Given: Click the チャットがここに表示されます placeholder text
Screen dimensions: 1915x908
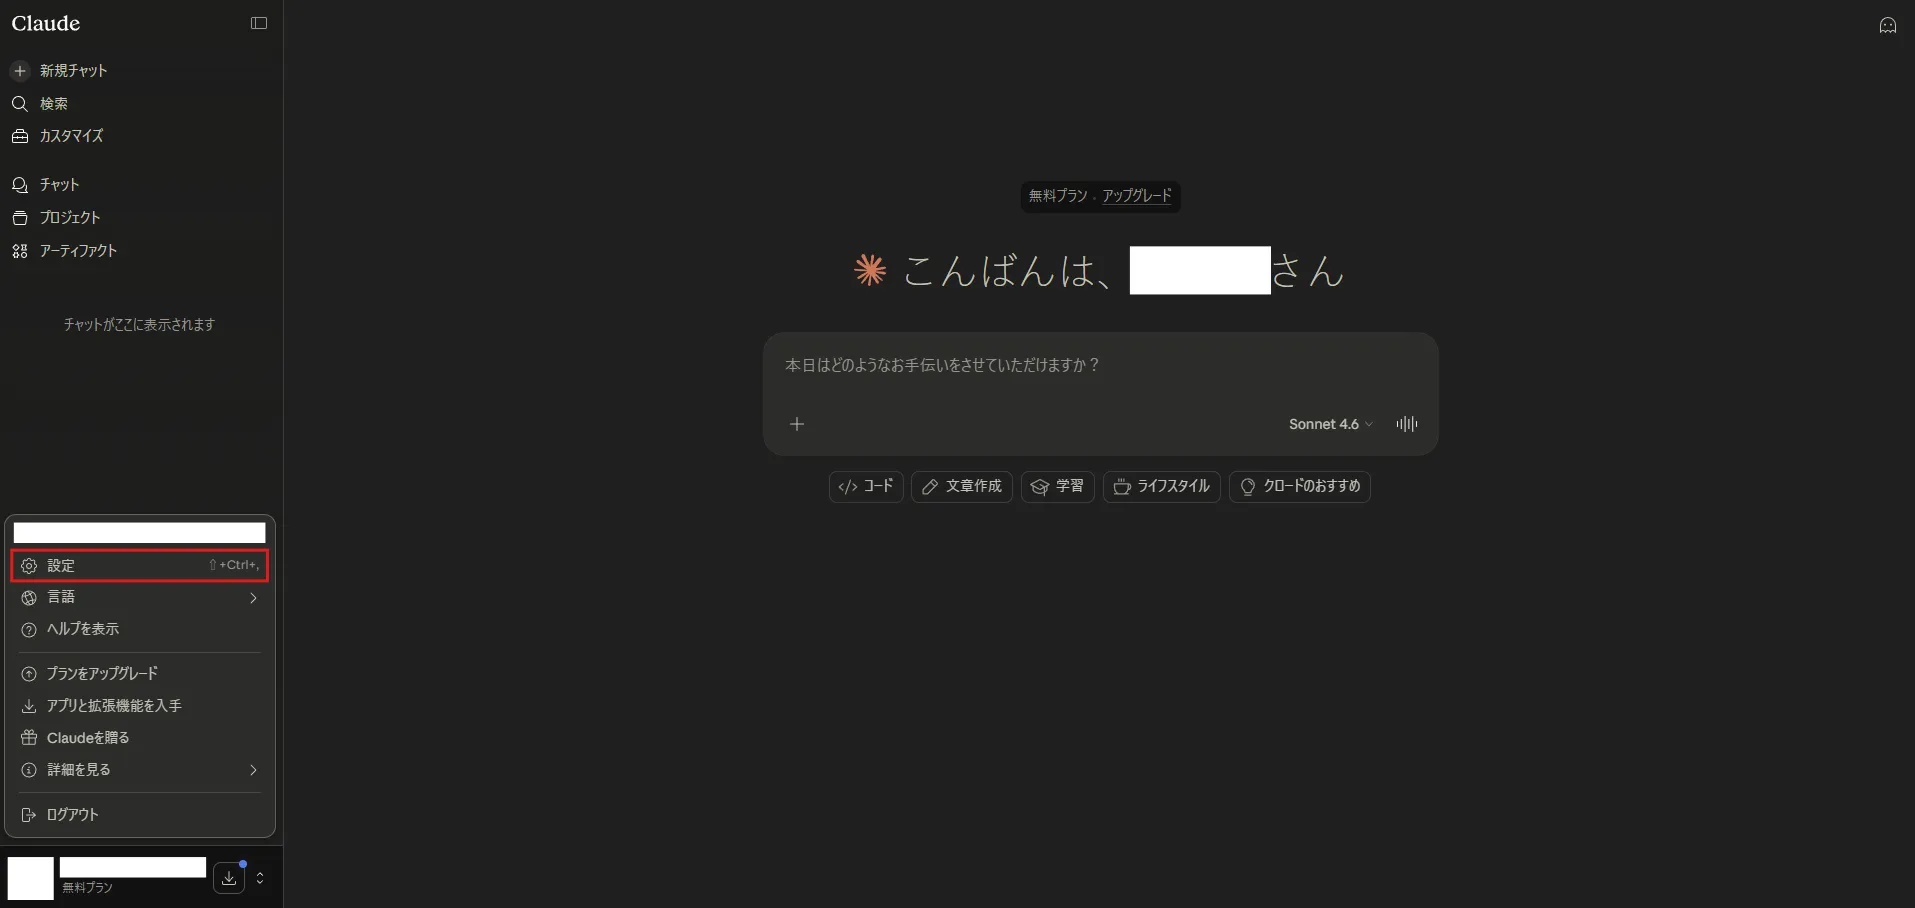Looking at the screenshot, I should [140, 325].
